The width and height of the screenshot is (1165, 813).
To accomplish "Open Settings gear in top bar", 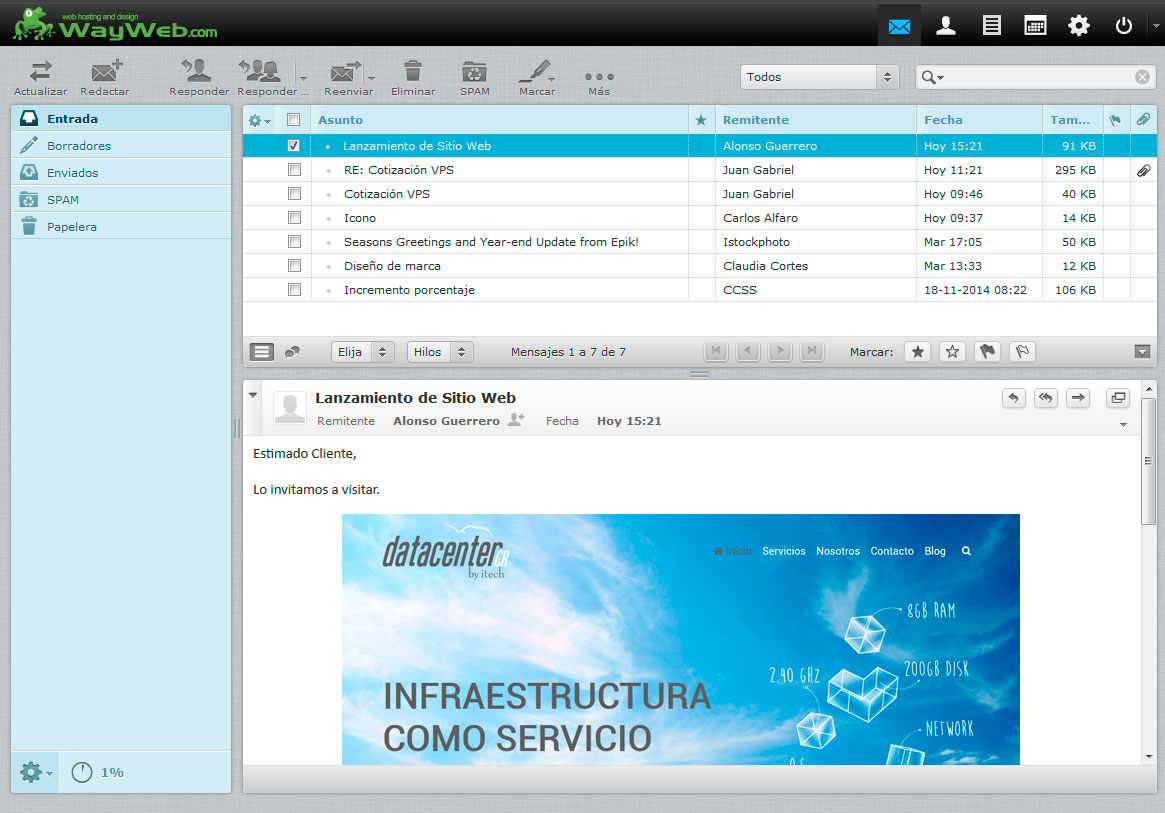I will point(1079,26).
